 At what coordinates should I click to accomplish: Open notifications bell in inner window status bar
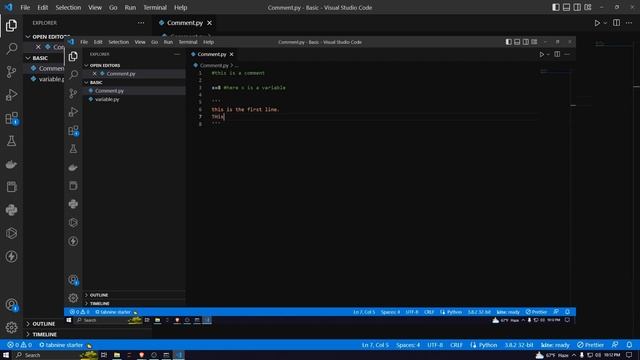point(567,312)
